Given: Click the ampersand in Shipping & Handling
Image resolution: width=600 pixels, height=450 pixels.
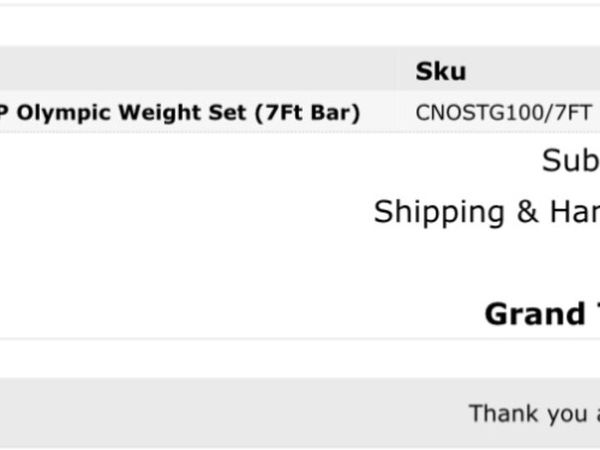Looking at the screenshot, I should coord(527,212).
